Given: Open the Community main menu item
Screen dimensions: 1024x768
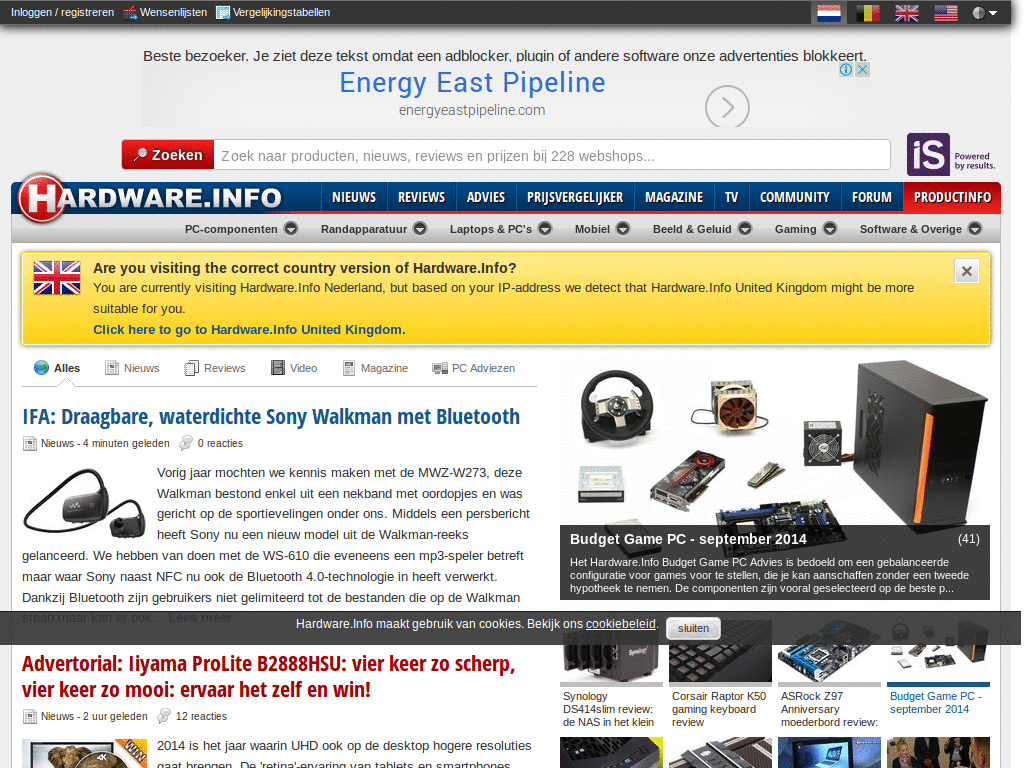Looking at the screenshot, I should [x=795, y=197].
